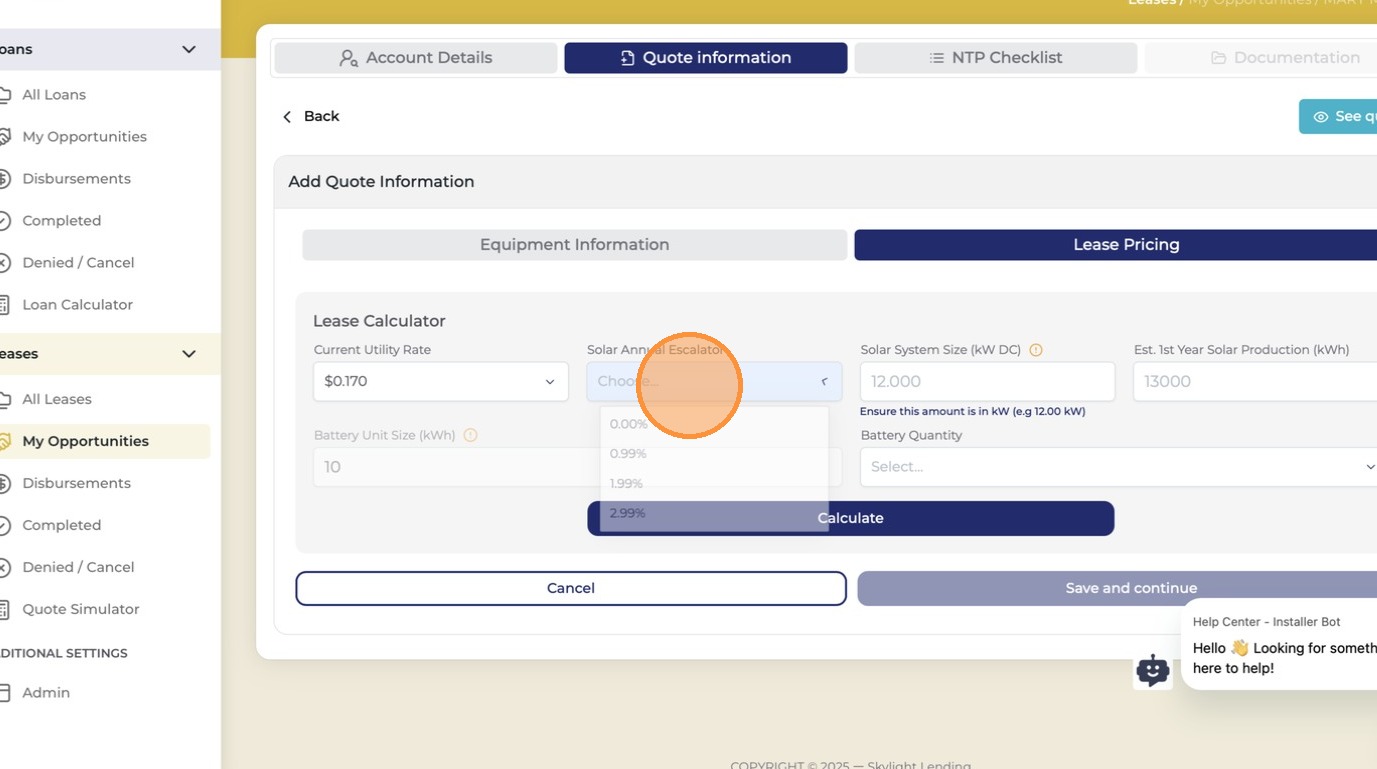Switch to the Account Details tab

click(416, 58)
